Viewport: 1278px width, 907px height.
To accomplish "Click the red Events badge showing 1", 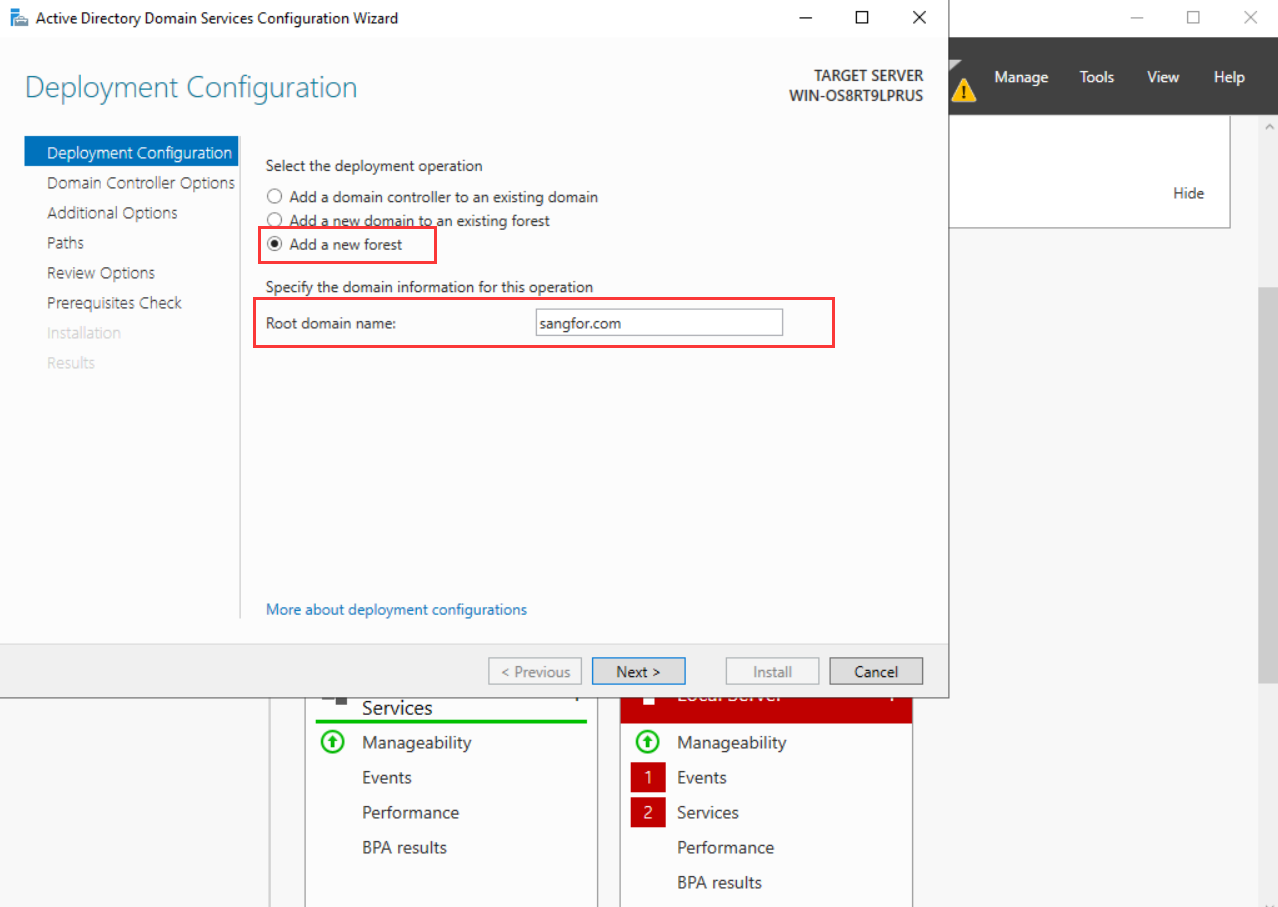I will pyautogui.click(x=647, y=777).
